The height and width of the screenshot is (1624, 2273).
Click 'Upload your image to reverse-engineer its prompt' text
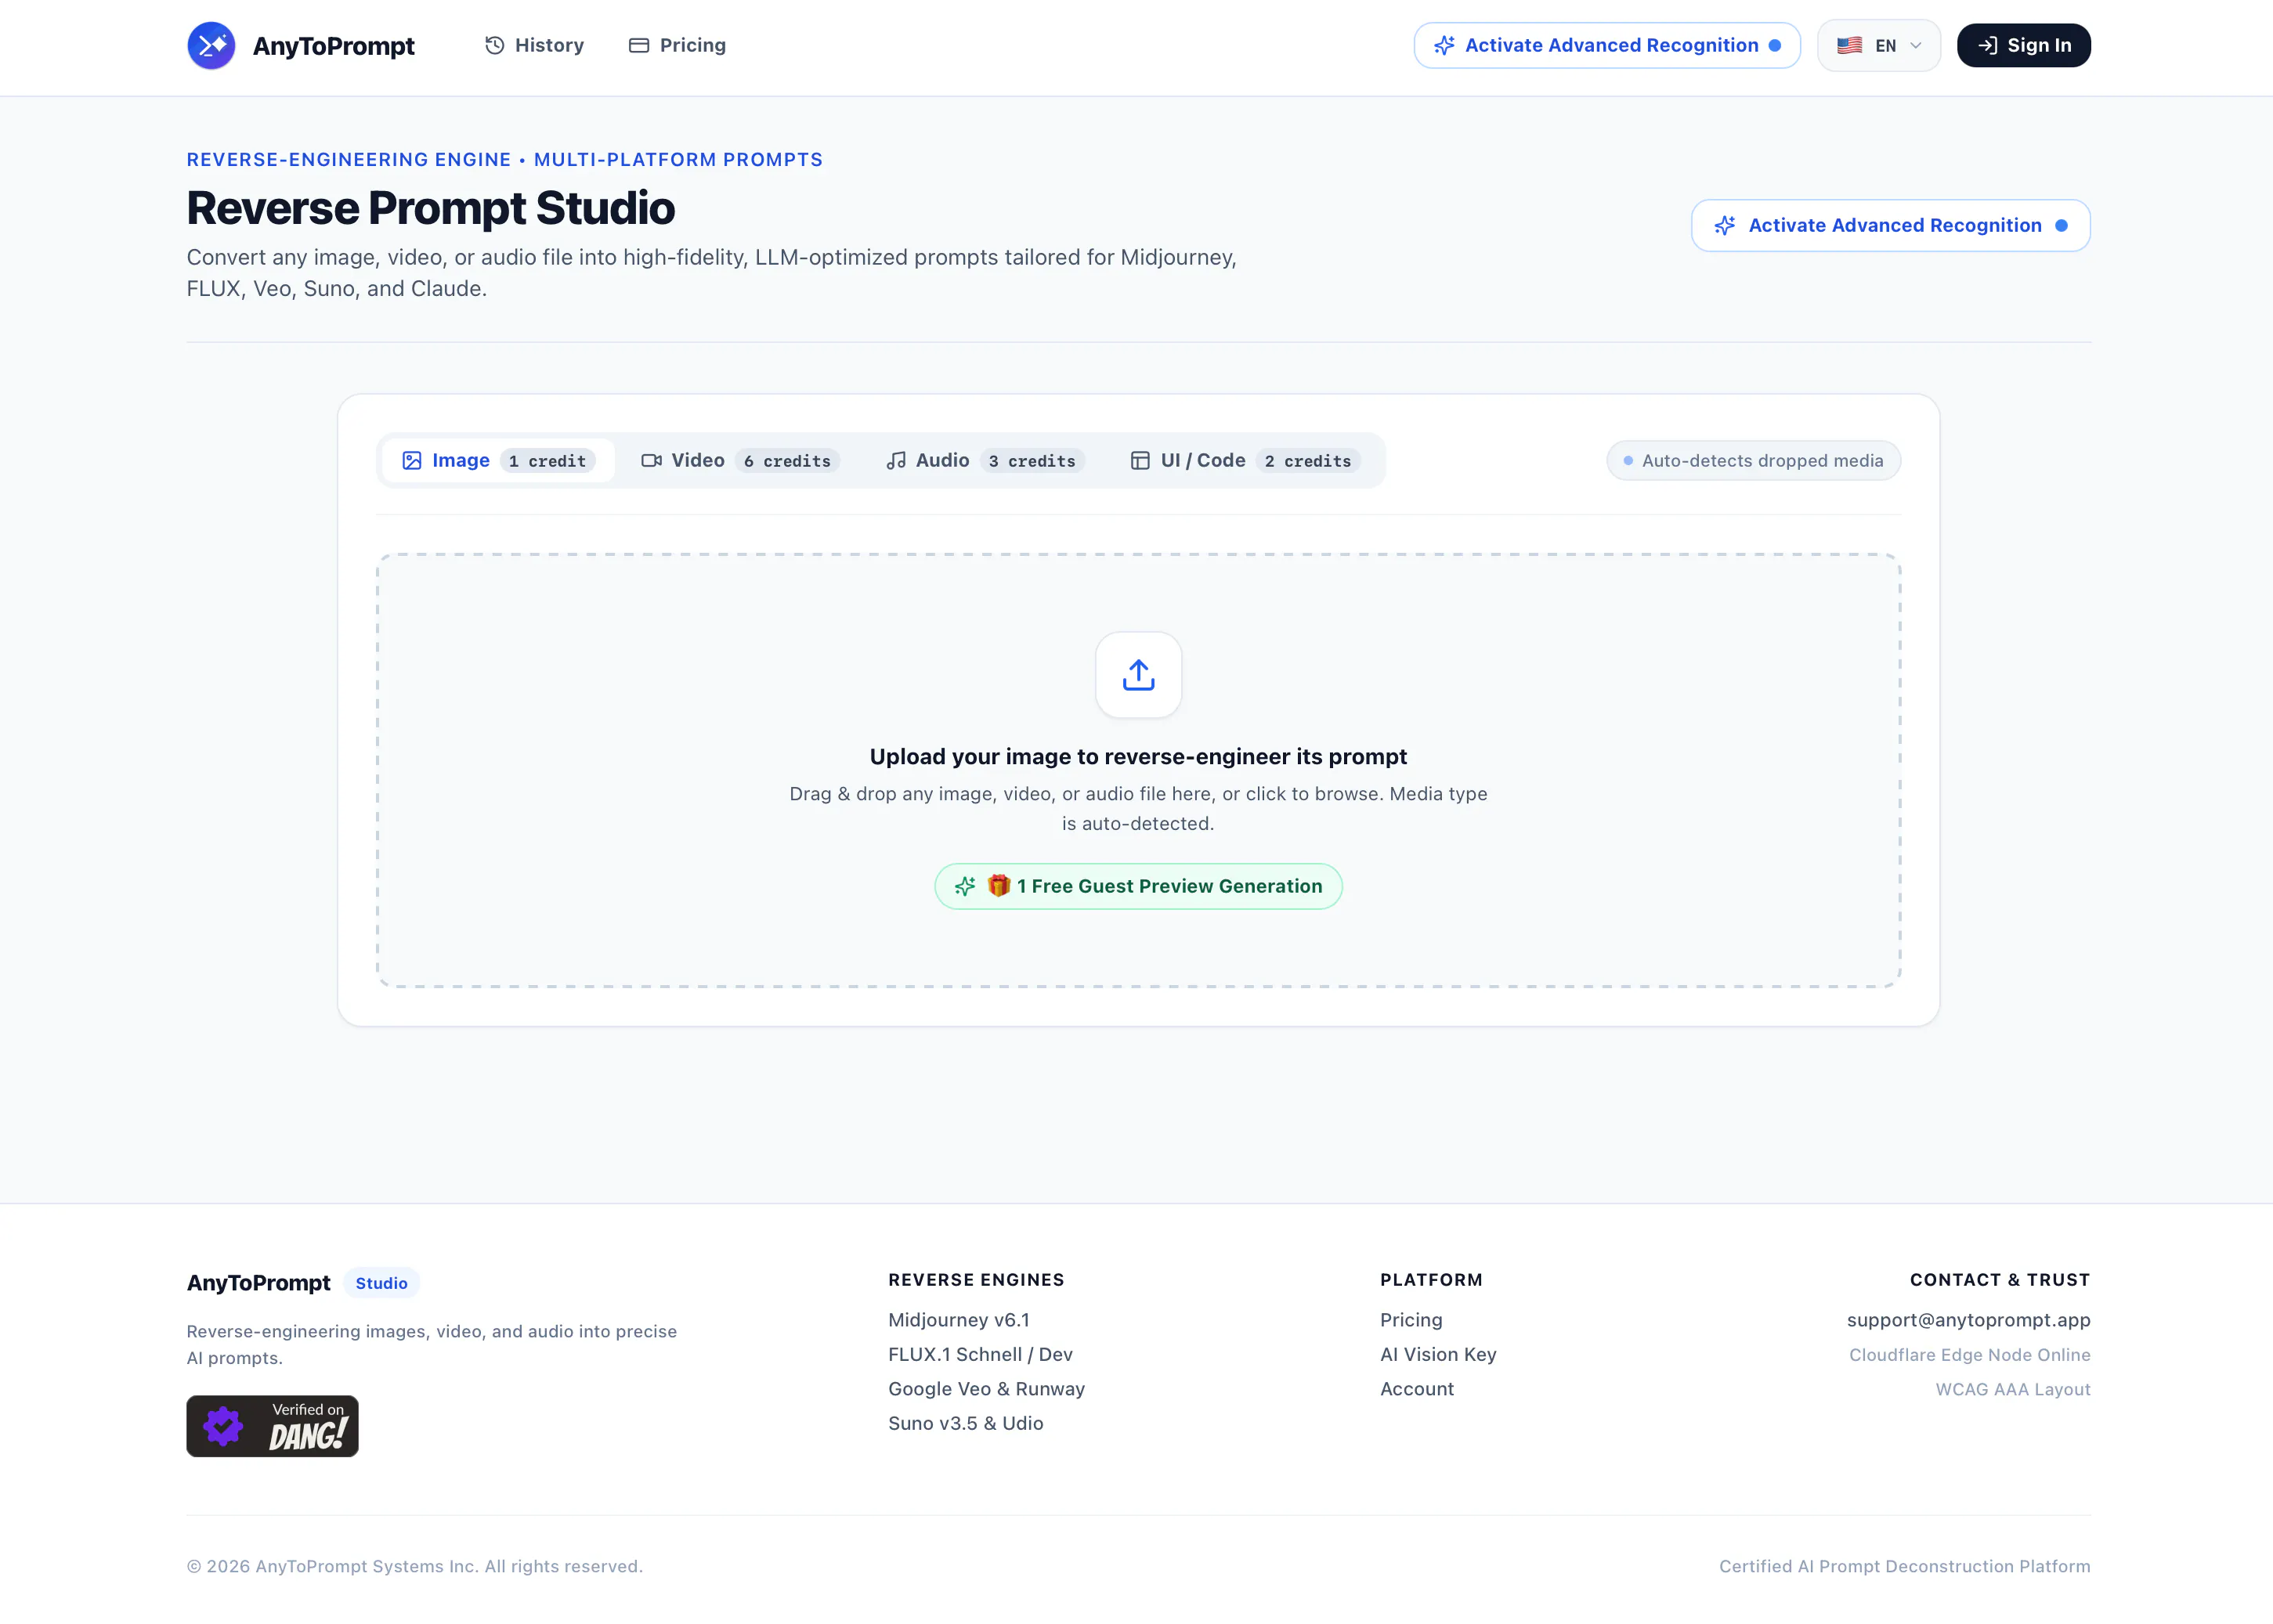[x=1138, y=756]
